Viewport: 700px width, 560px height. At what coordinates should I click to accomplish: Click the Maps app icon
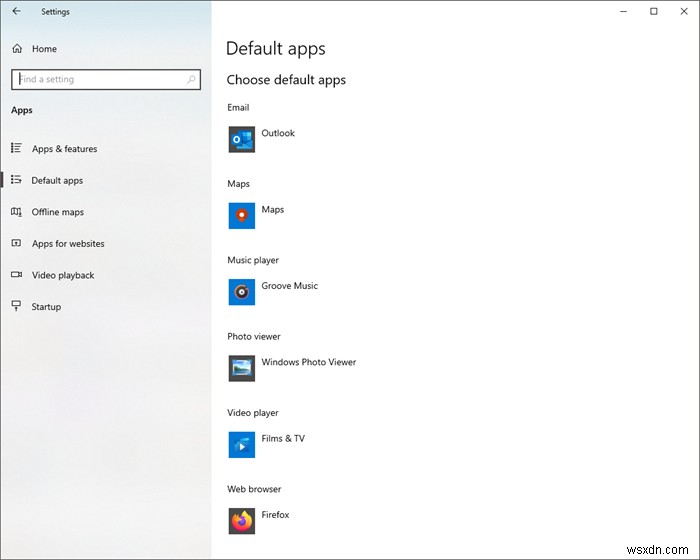click(x=242, y=216)
